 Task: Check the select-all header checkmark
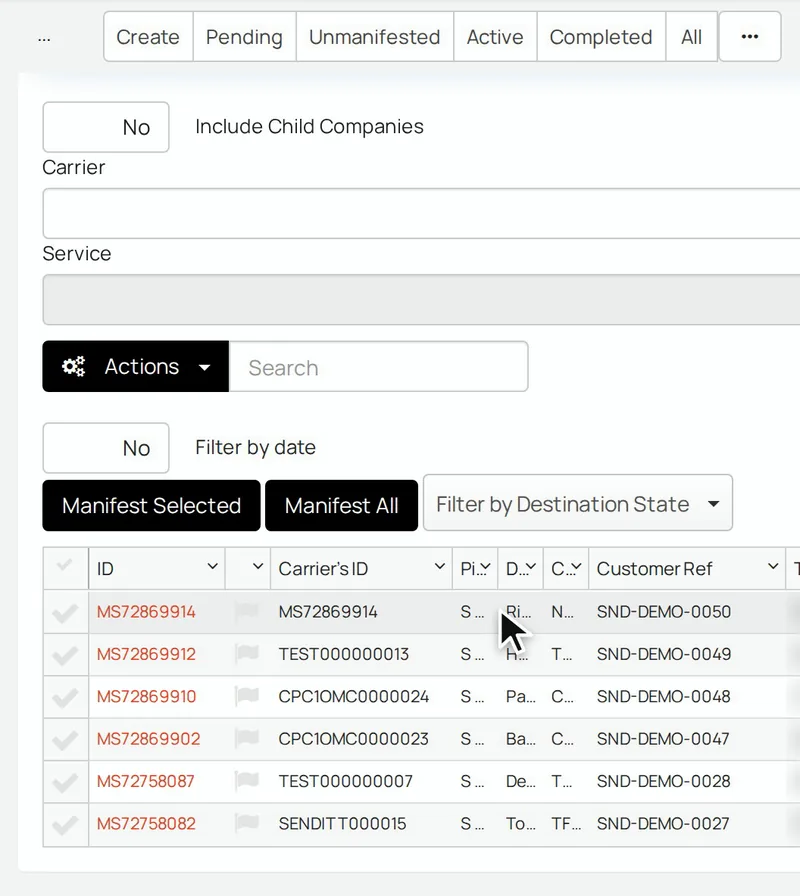click(x=65, y=566)
